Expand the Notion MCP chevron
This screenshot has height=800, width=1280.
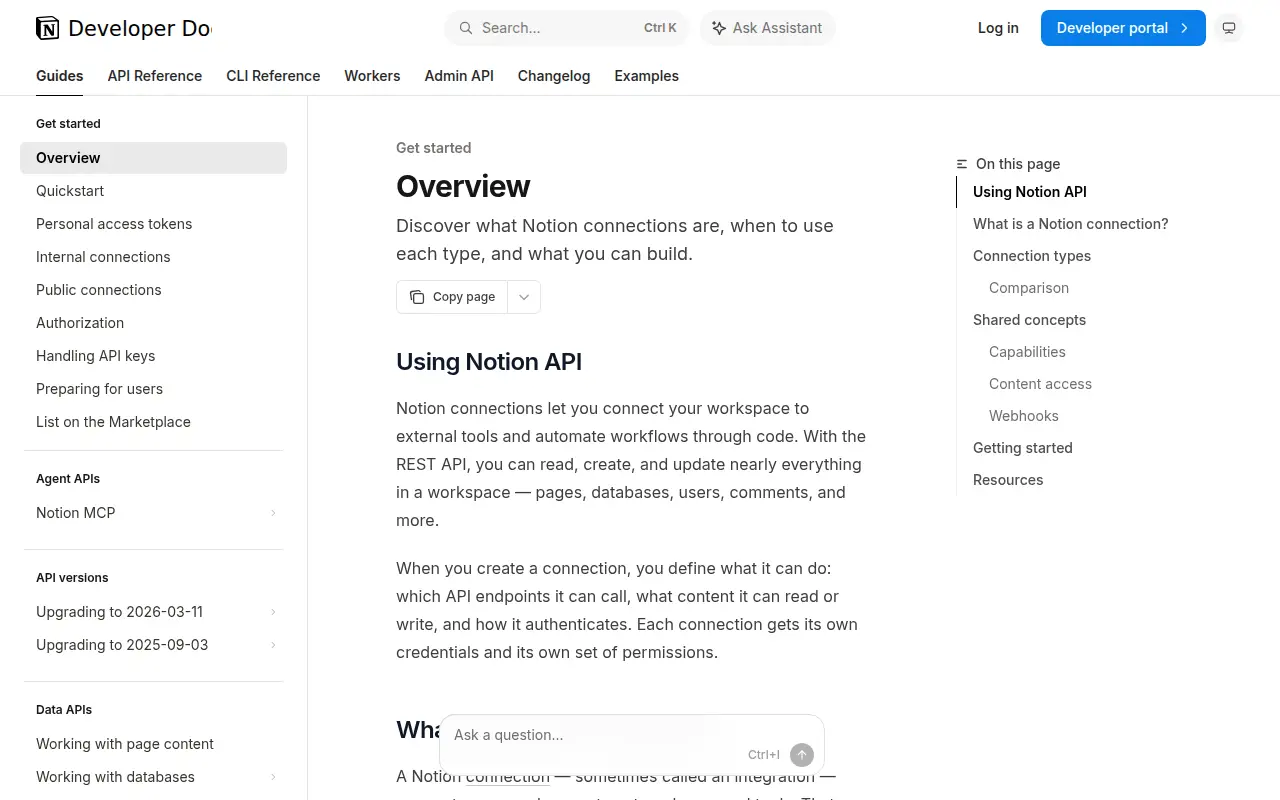pos(273,513)
